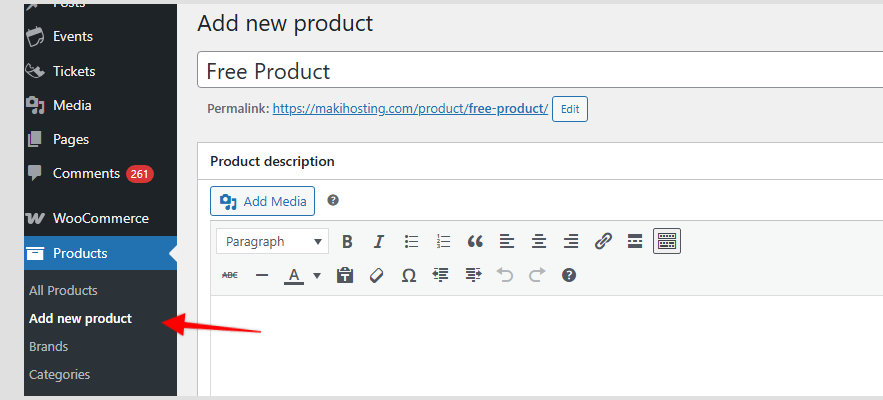Insert a numbered list
The image size is (883, 400).
click(x=443, y=241)
